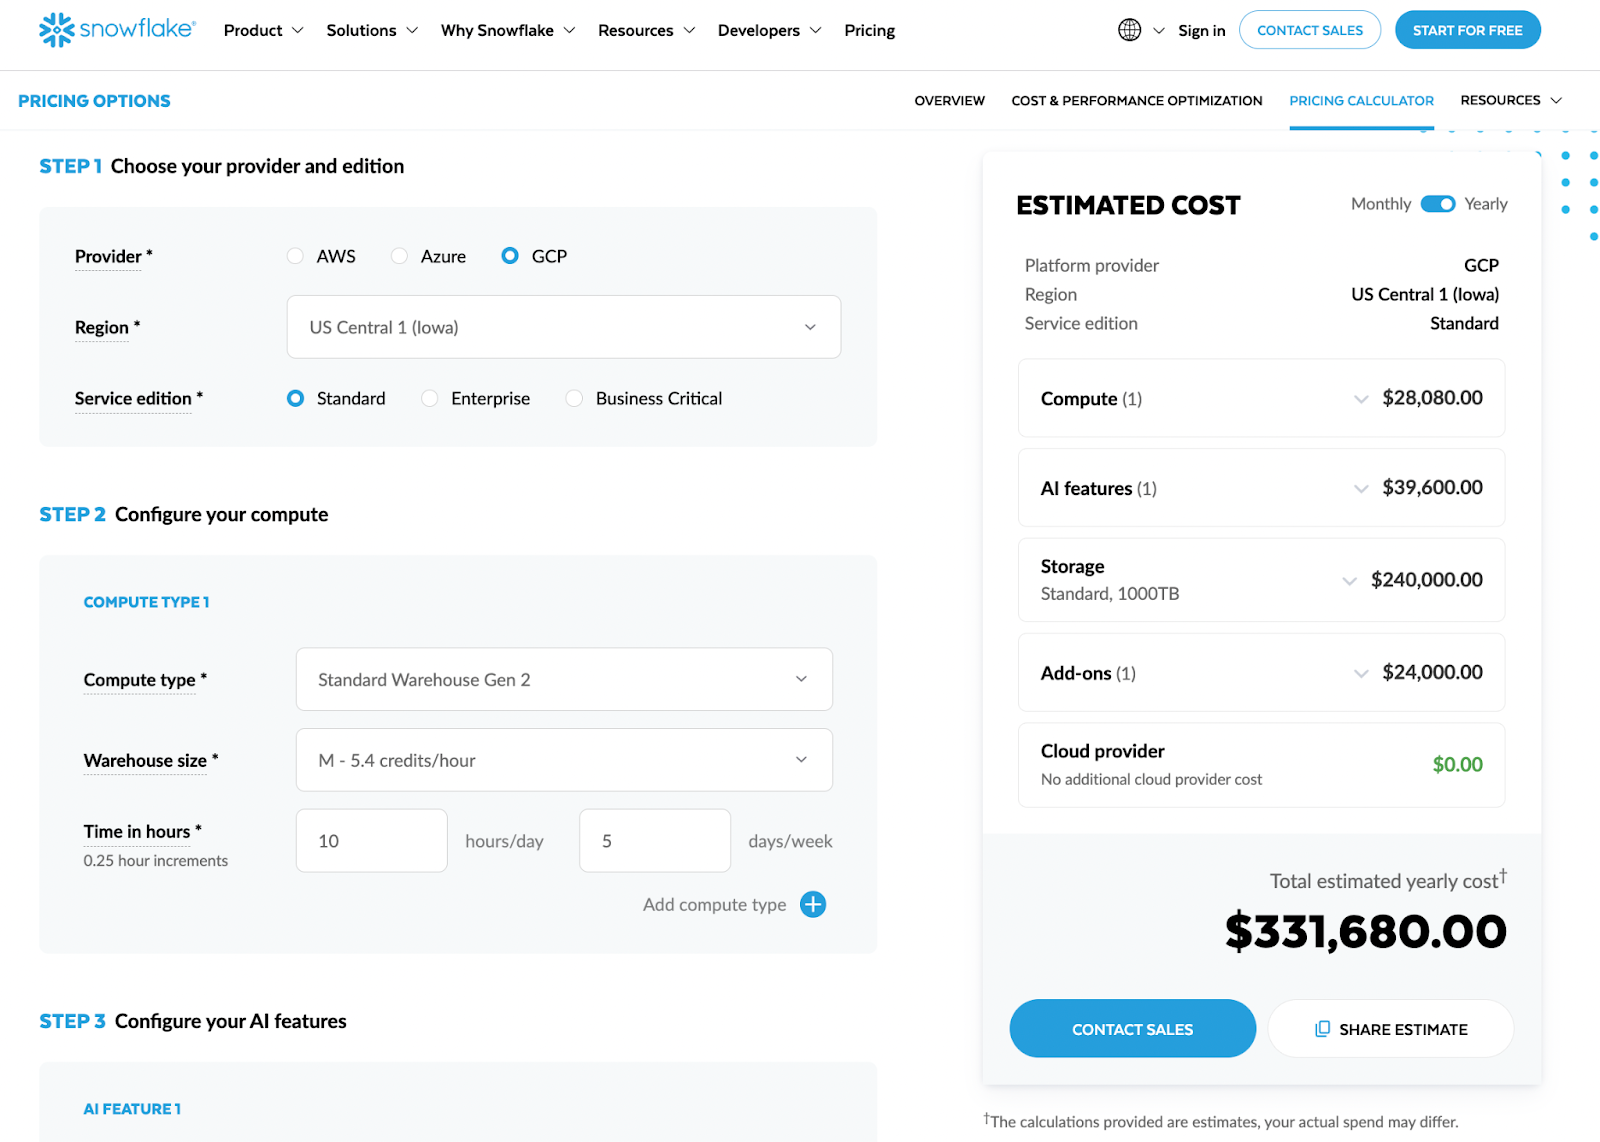This screenshot has width=1600, height=1142.
Task: Expand Resources dropdown in pricing subnav
Action: point(1511,100)
